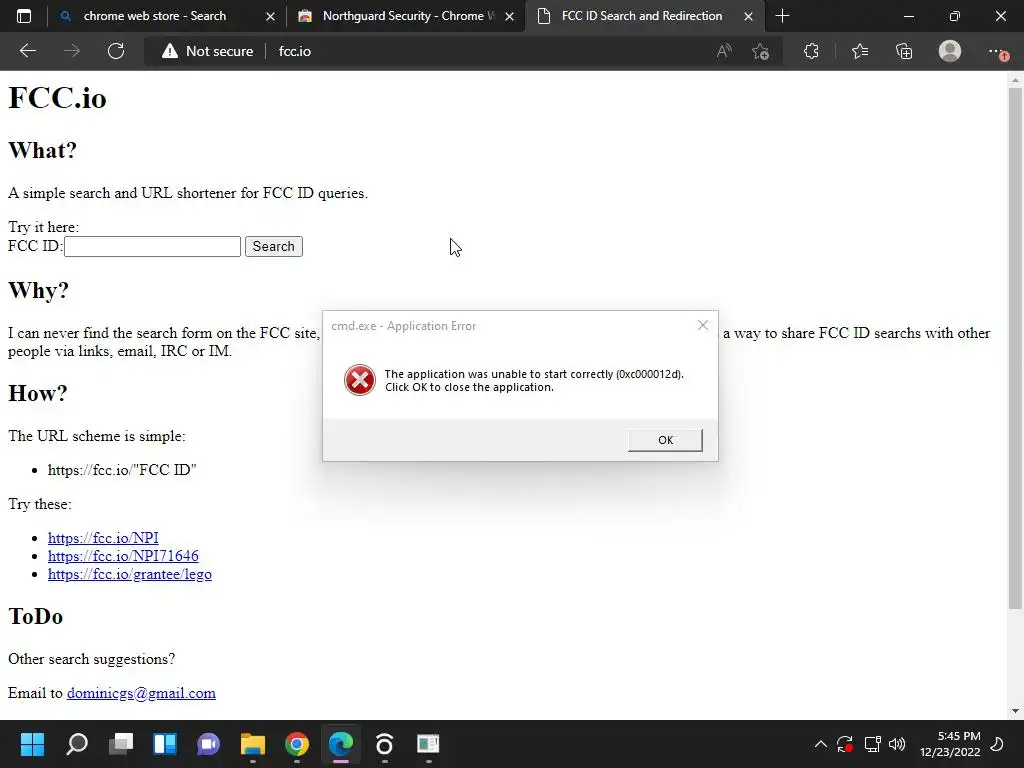Click the page vertical scrollbar thumb

click(1015, 348)
